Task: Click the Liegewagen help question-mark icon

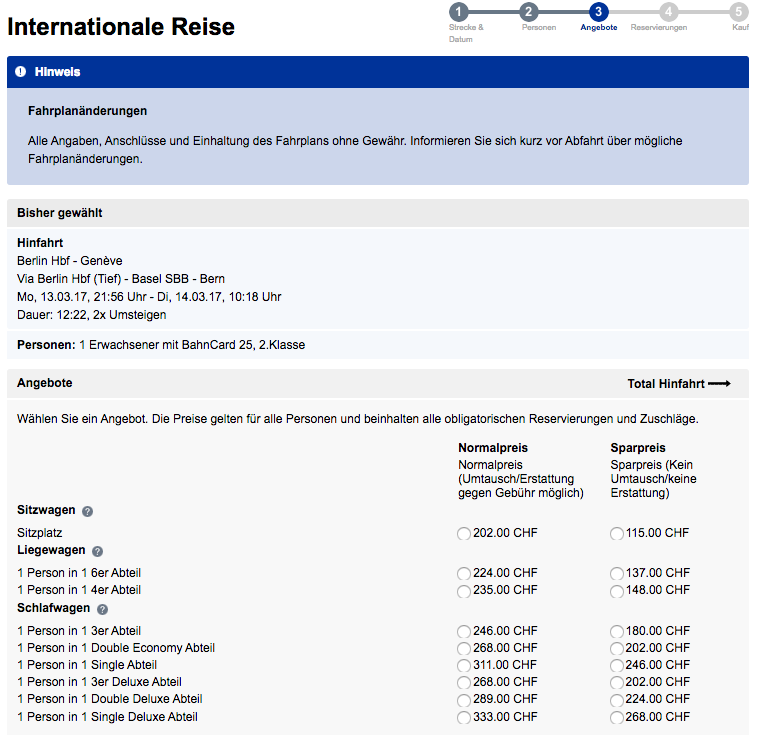Action: point(97,551)
